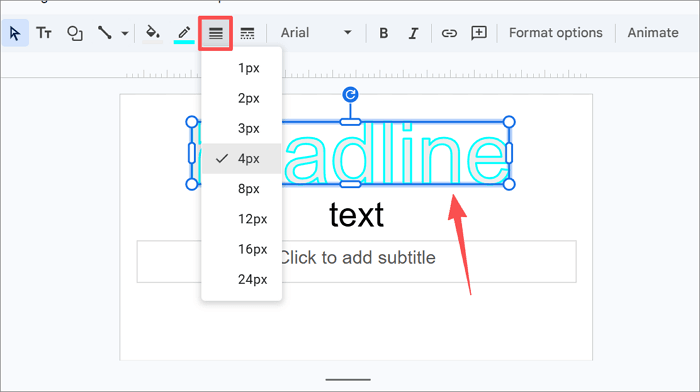Open the Arial font dropdown

point(316,33)
